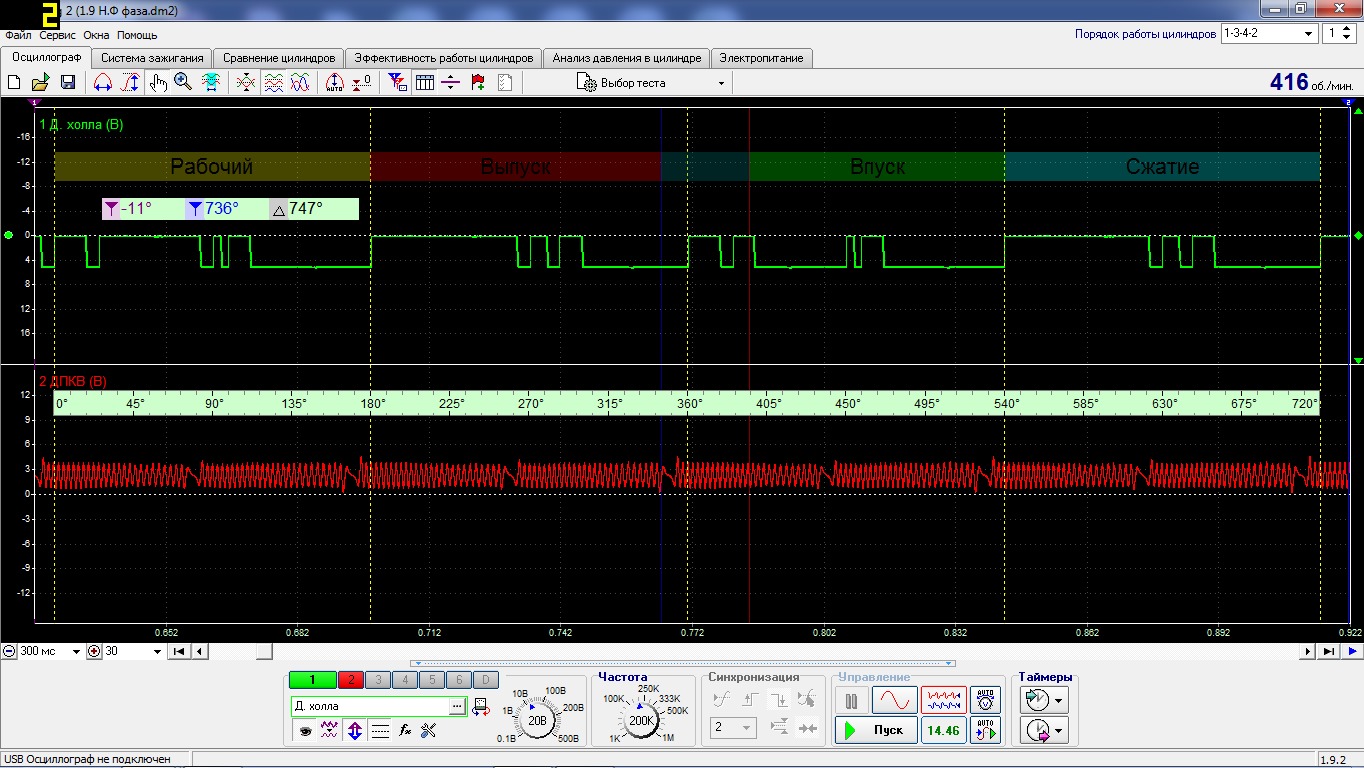This screenshot has height=768, width=1364.
Task: Click the AUTO waveform play button
Action: pyautogui.click(x=986, y=731)
